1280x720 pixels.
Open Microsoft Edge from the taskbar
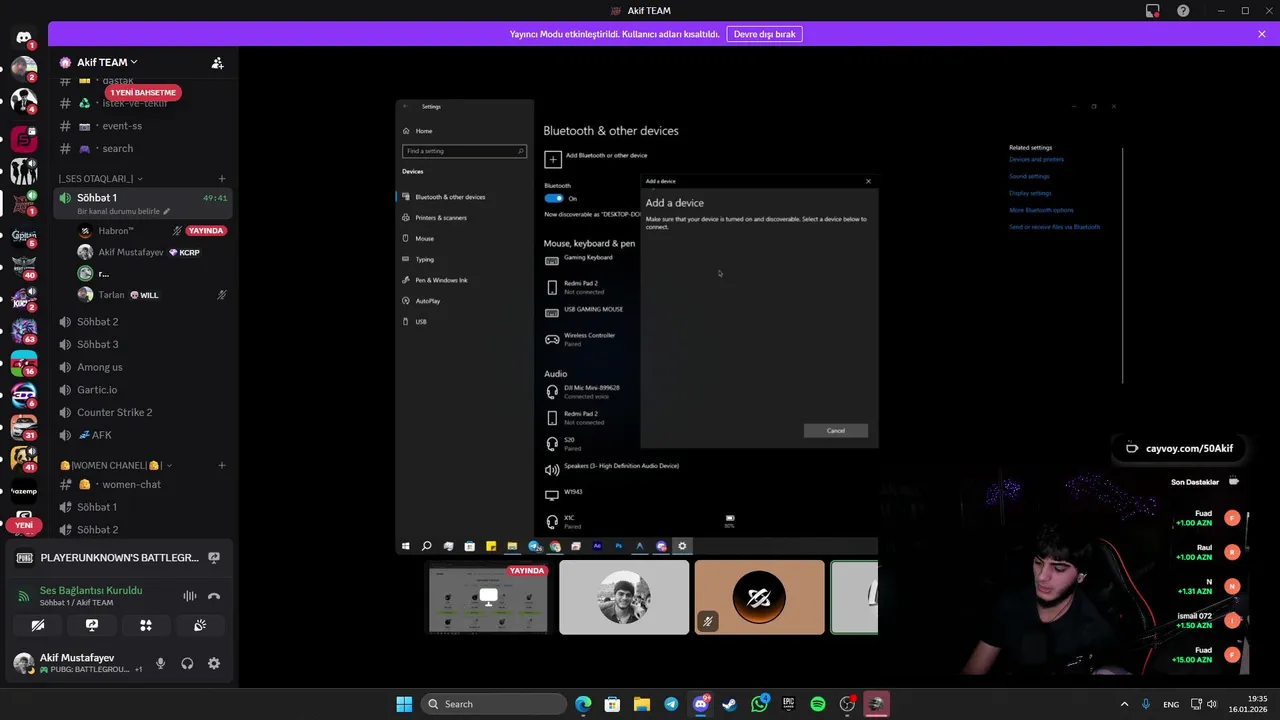pos(583,704)
